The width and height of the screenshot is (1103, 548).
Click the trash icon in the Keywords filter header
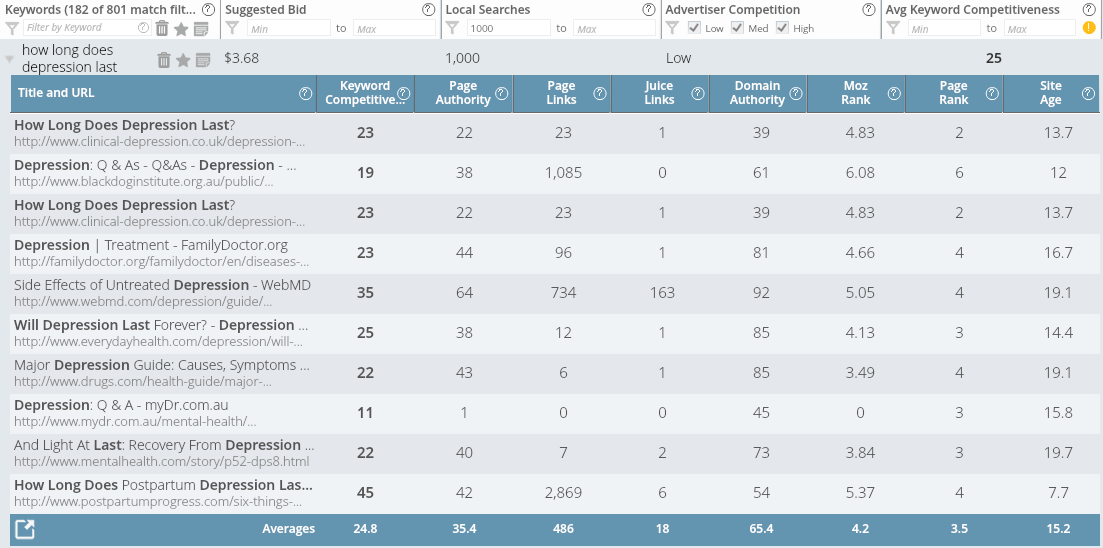(x=162, y=28)
